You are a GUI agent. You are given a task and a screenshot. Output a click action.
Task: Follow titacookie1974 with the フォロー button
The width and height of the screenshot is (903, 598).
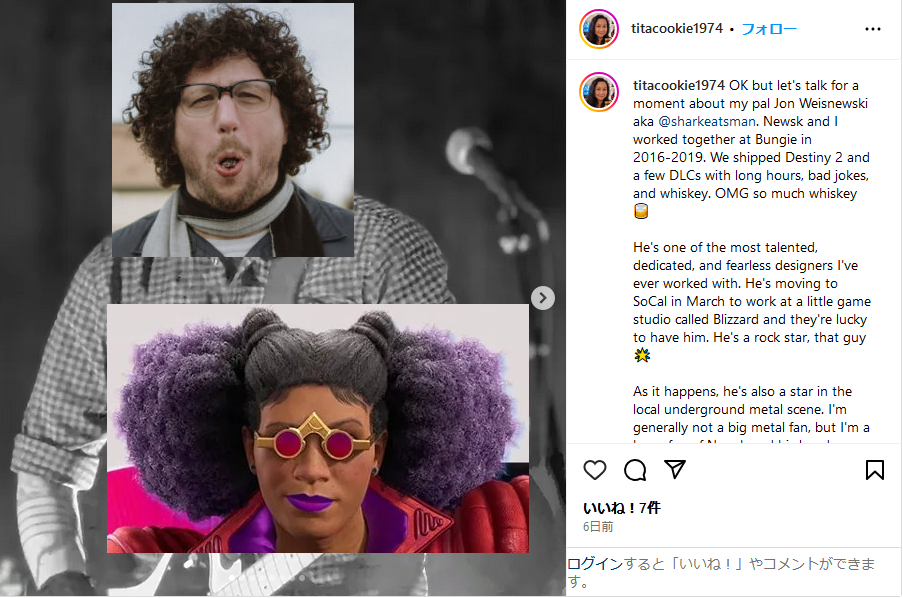point(769,29)
